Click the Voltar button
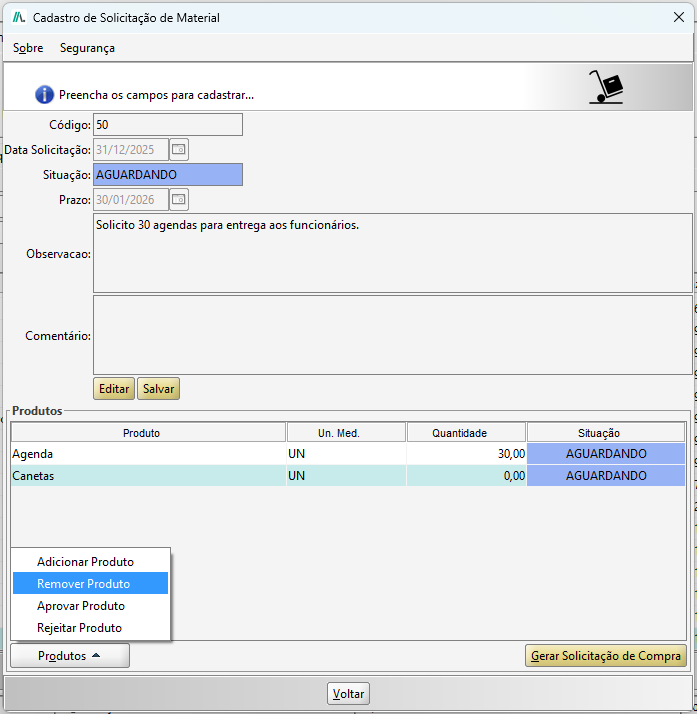Viewport: 697px width, 714px height. tap(348, 694)
